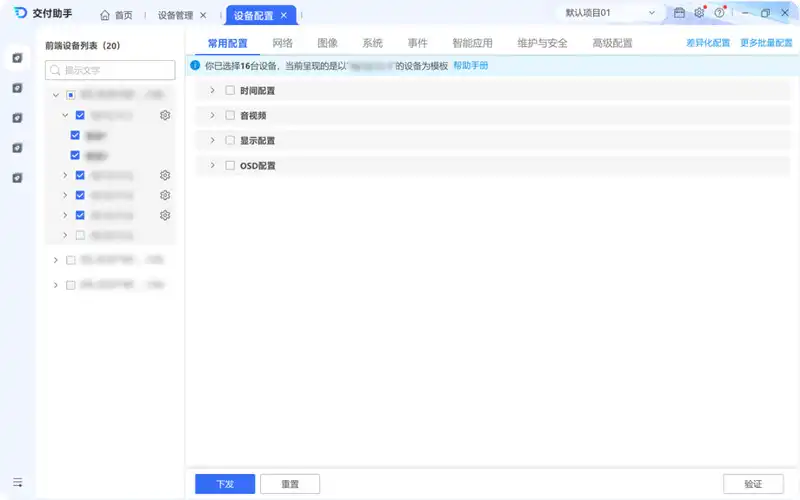Open gear of first collapsed checked device row
800x500 pixels.
[x=165, y=175]
